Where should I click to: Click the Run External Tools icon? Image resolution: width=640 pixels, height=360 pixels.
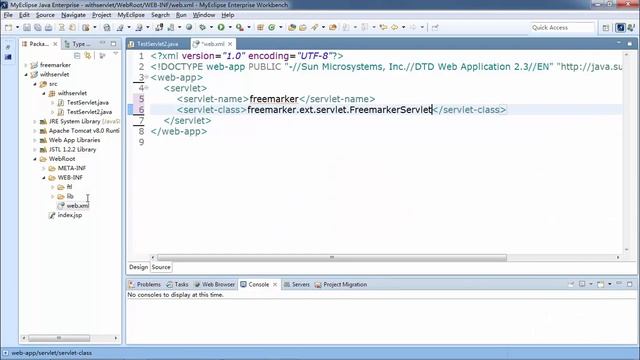coord(240,27)
